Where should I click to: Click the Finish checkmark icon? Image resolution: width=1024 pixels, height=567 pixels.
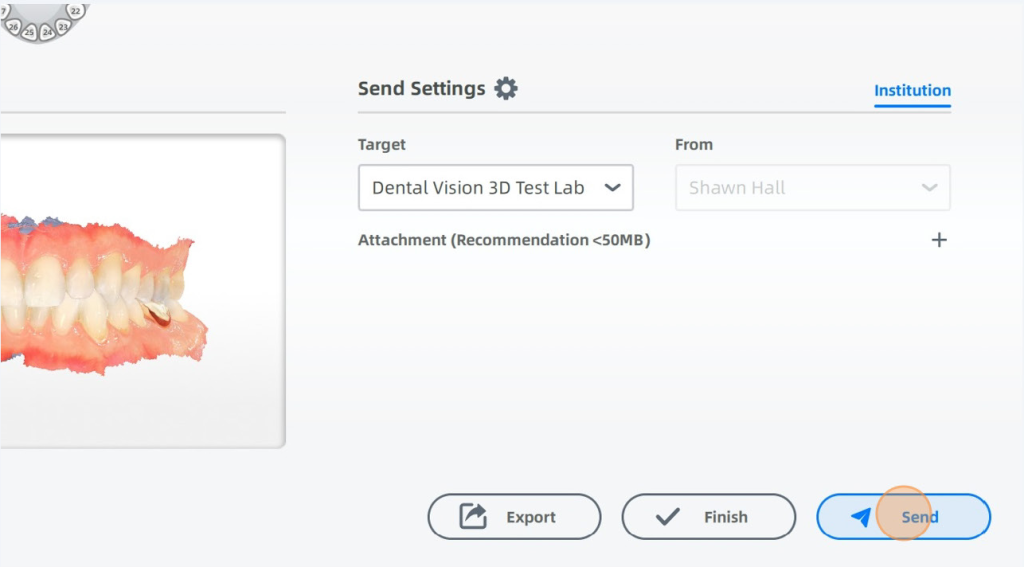click(667, 517)
